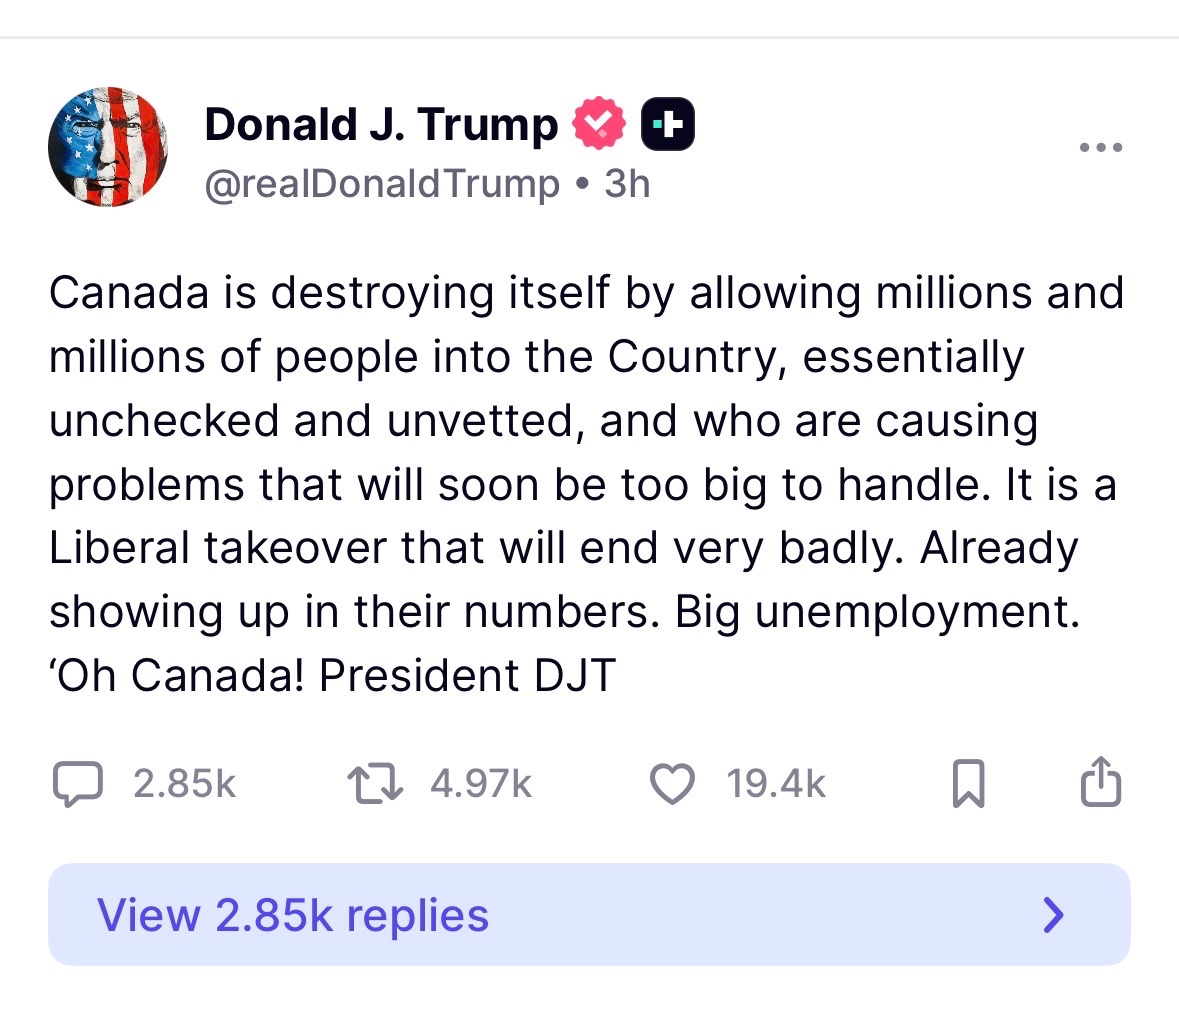Image resolution: width=1179 pixels, height=1022 pixels.
Task: Open the @realDonaldTrump handle link
Action: [382, 184]
